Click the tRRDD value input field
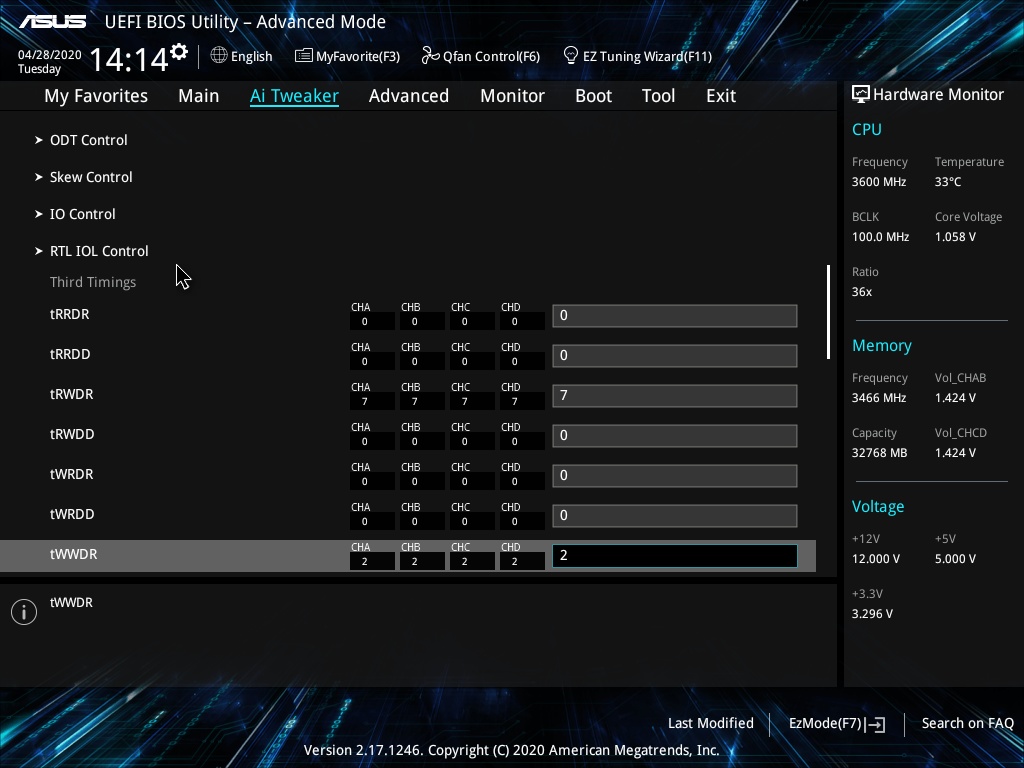Screen dimensions: 1024x768 point(675,356)
